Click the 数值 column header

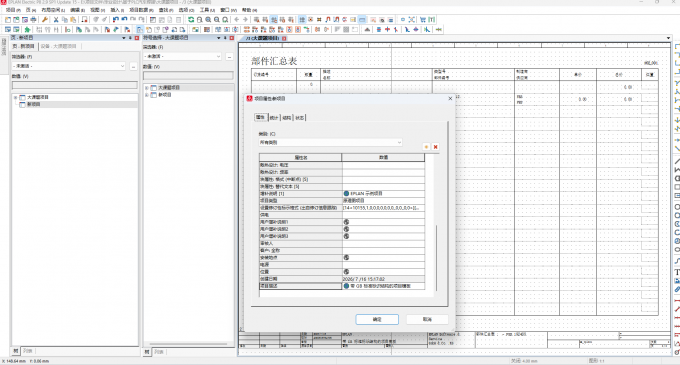pyautogui.click(x=383, y=157)
